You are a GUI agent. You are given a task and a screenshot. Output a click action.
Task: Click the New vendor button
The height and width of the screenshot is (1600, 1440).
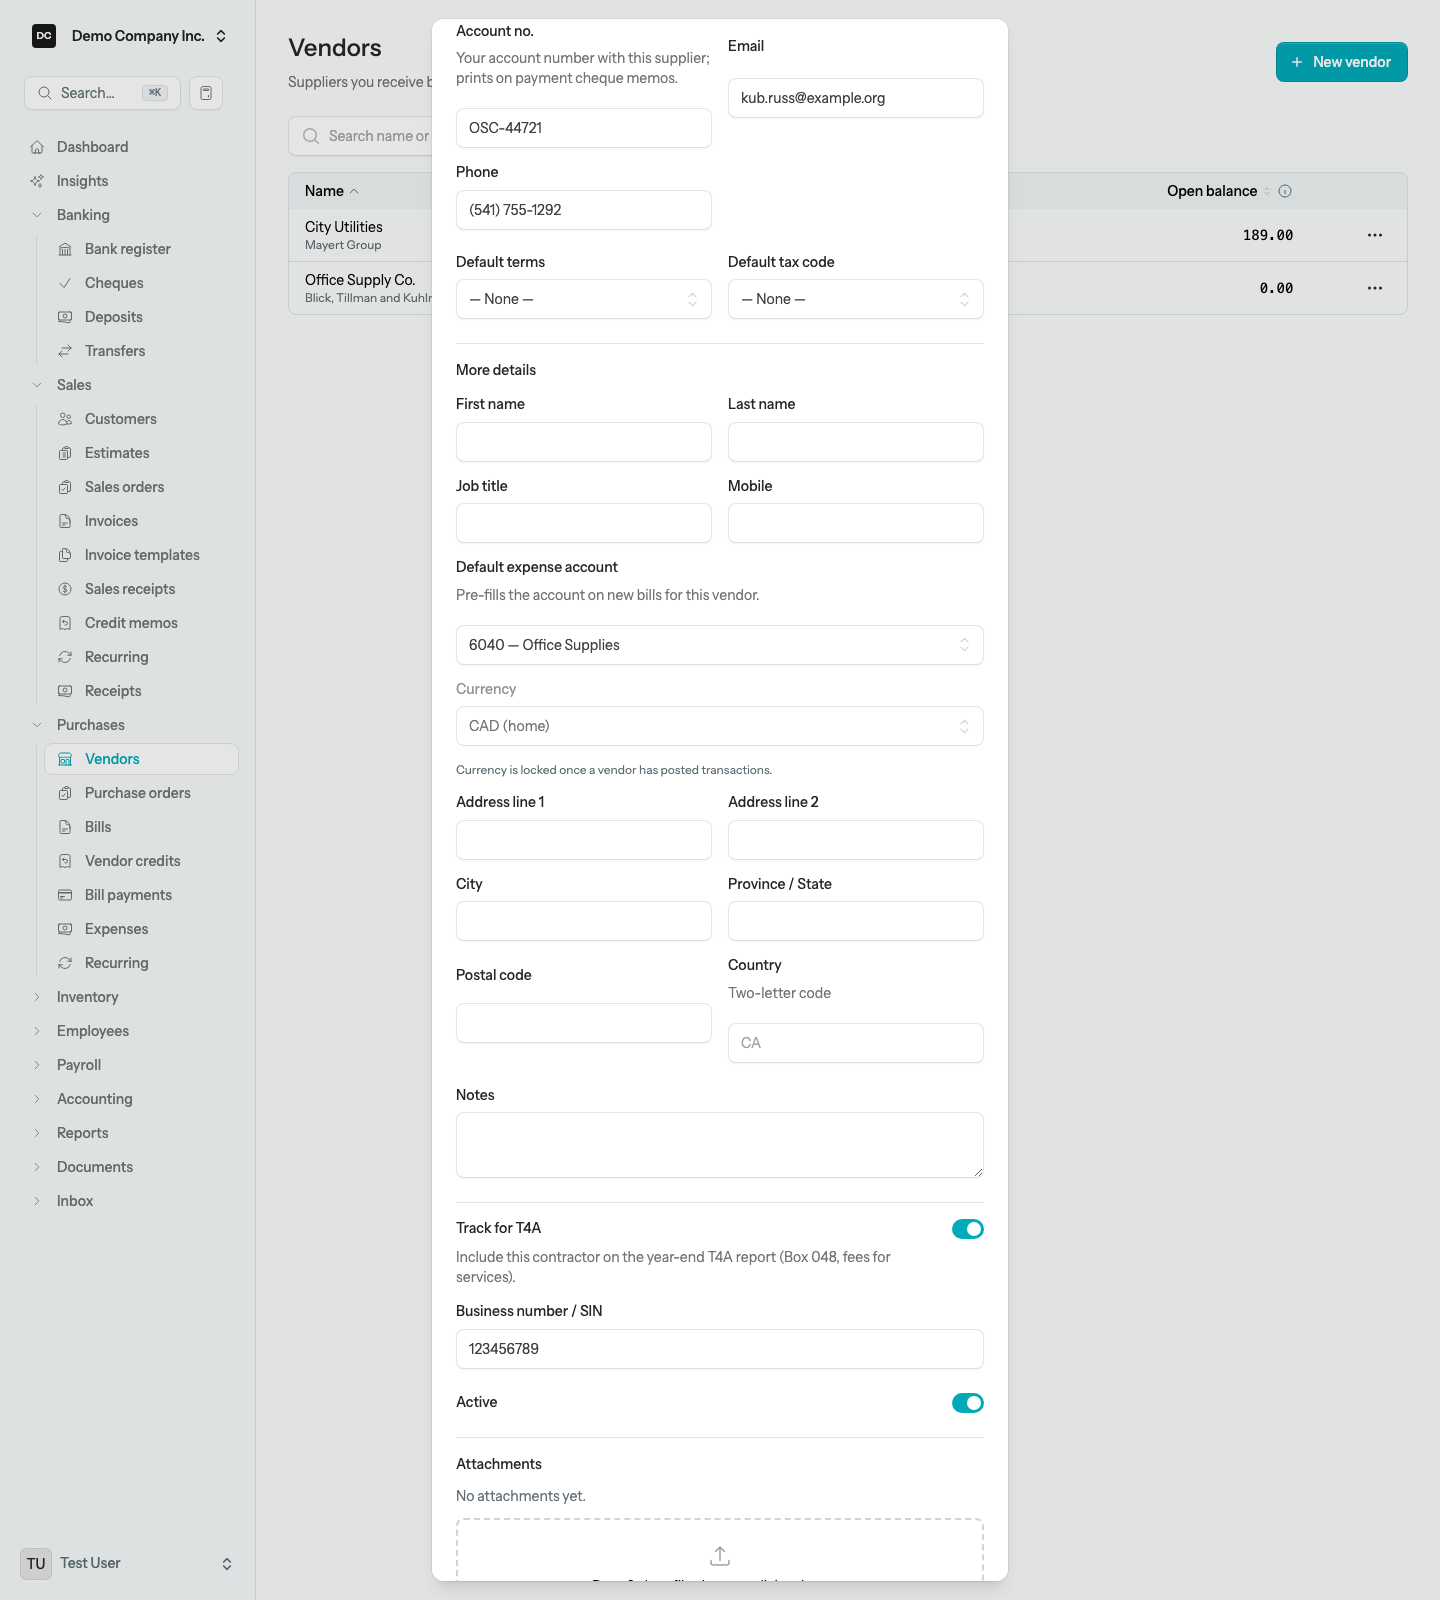(1341, 62)
